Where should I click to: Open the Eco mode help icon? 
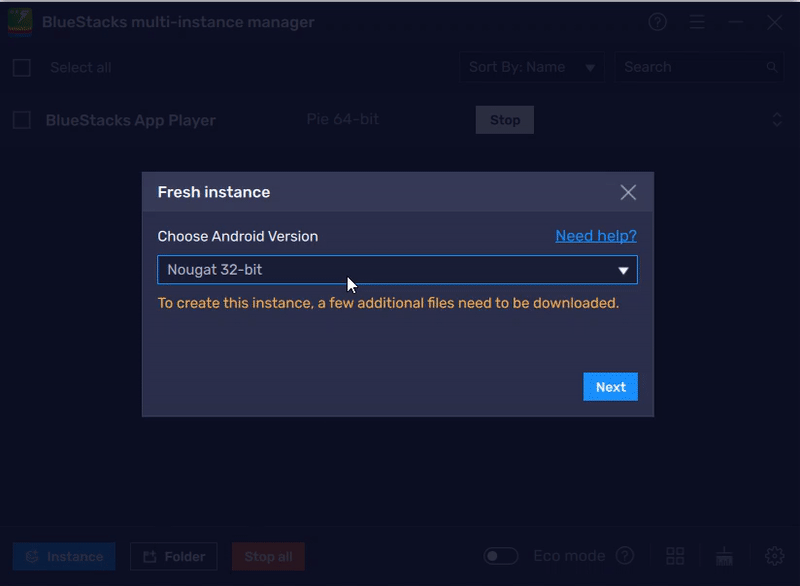625,556
